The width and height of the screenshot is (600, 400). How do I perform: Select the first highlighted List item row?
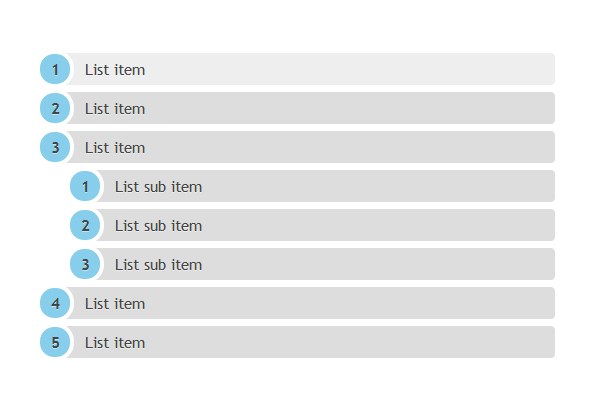coord(310,69)
